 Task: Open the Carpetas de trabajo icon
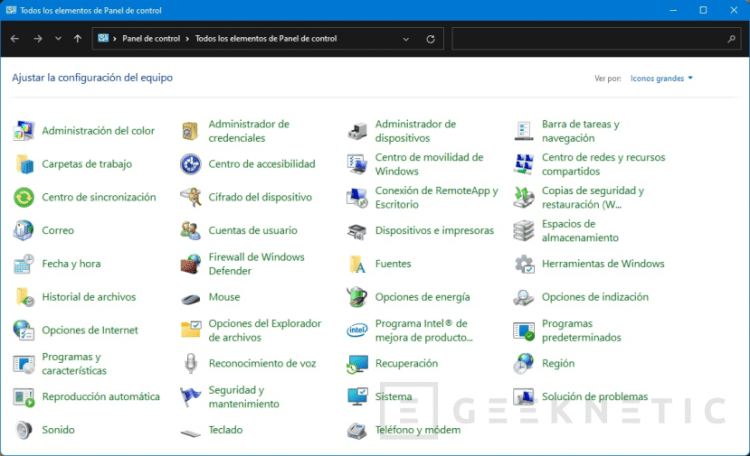pyautogui.click(x=24, y=164)
